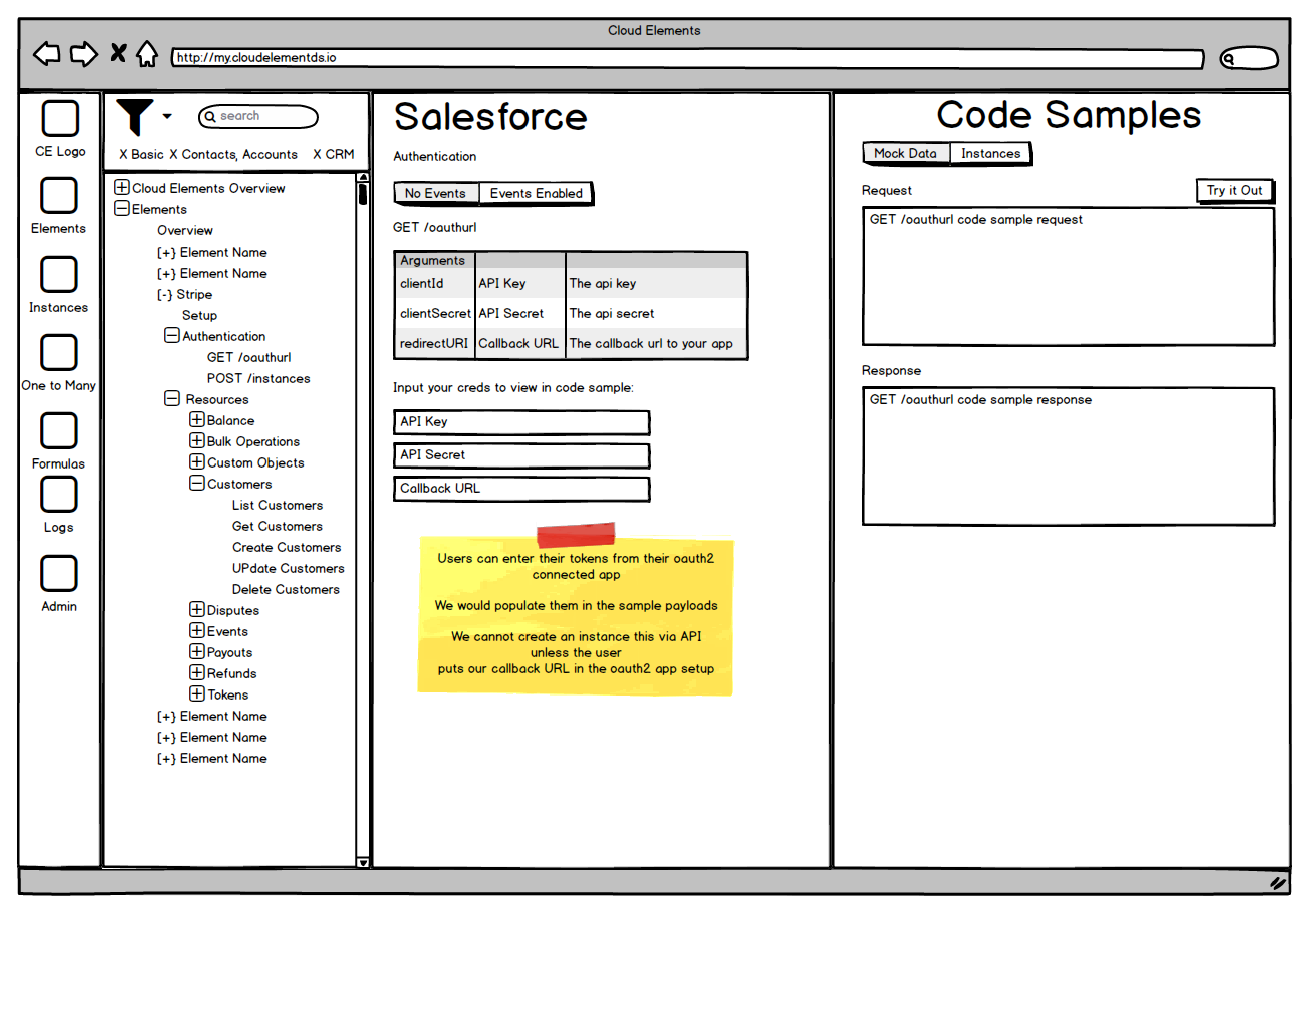Select the Events Enabled toggle
This screenshot has width=1309, height=1012.
(x=536, y=194)
